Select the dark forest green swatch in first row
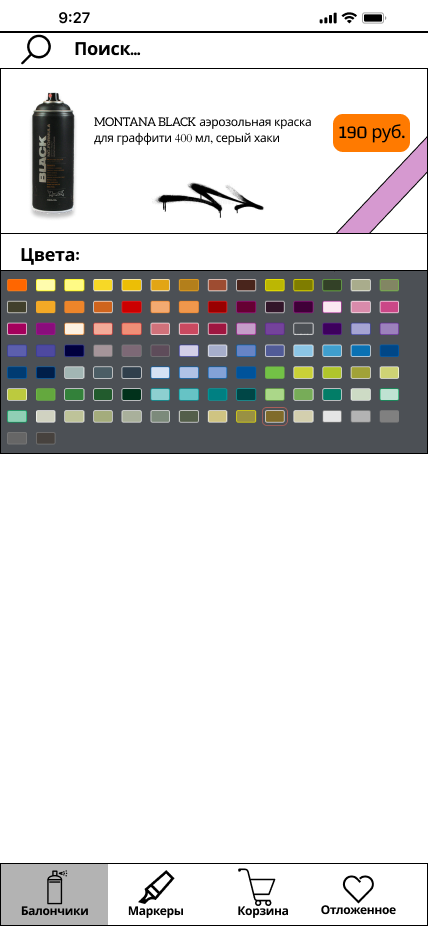Viewport: 428px width, 926px height. click(332, 285)
